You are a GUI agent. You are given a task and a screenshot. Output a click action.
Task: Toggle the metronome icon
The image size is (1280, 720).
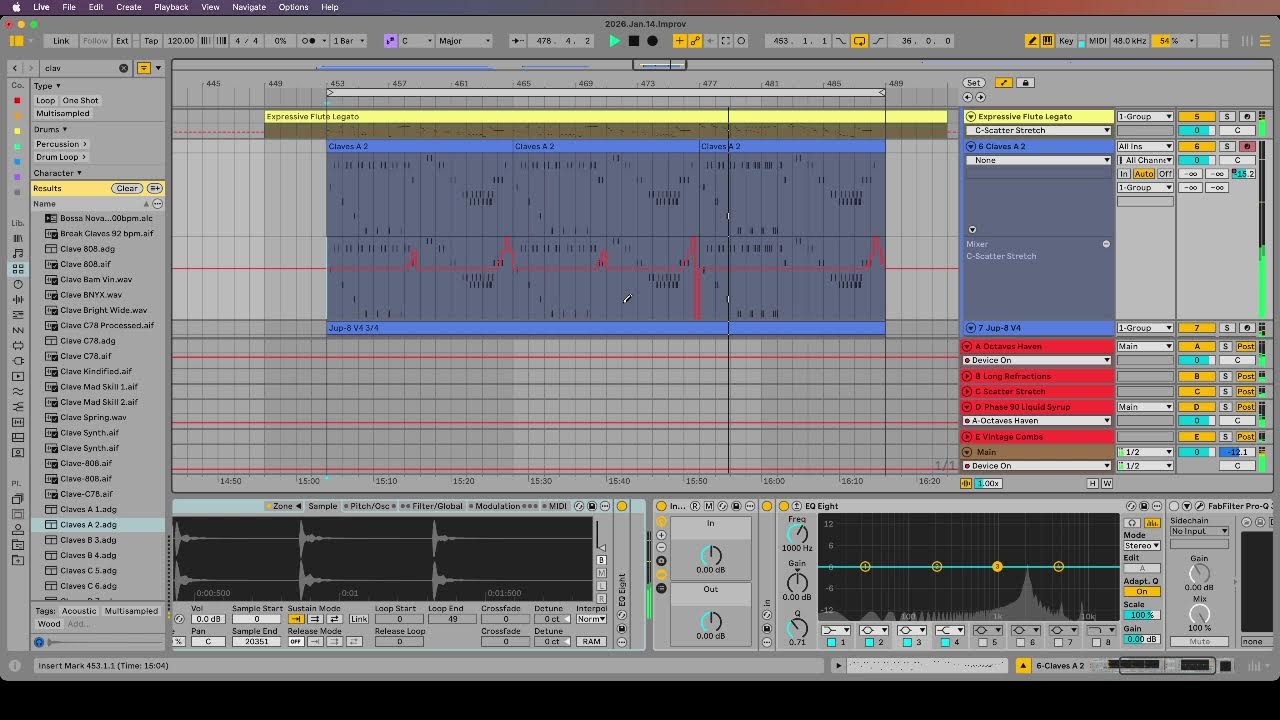coord(310,41)
